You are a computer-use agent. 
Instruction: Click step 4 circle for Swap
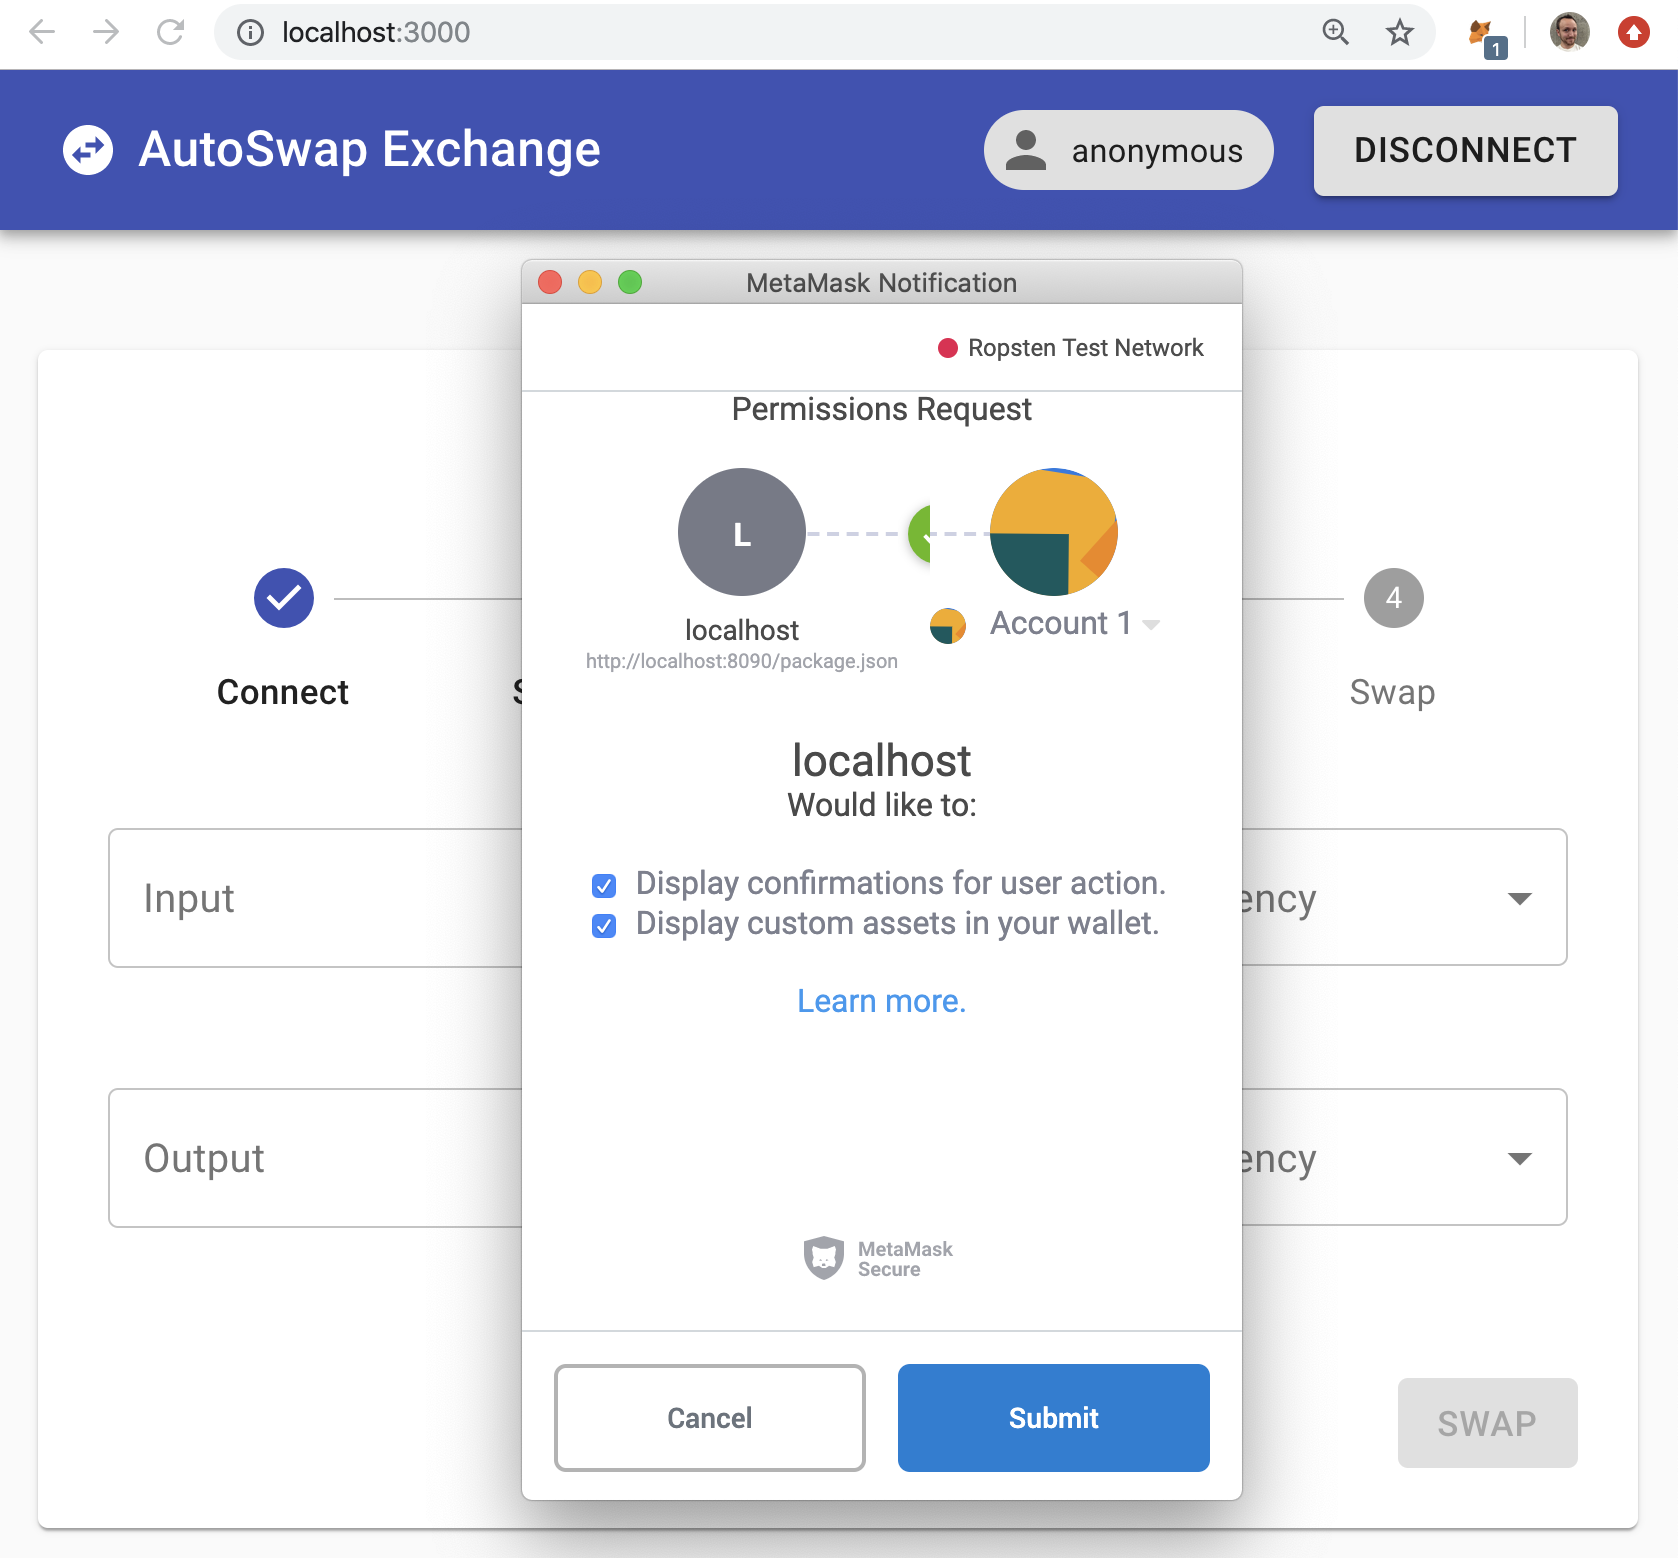[1393, 598]
